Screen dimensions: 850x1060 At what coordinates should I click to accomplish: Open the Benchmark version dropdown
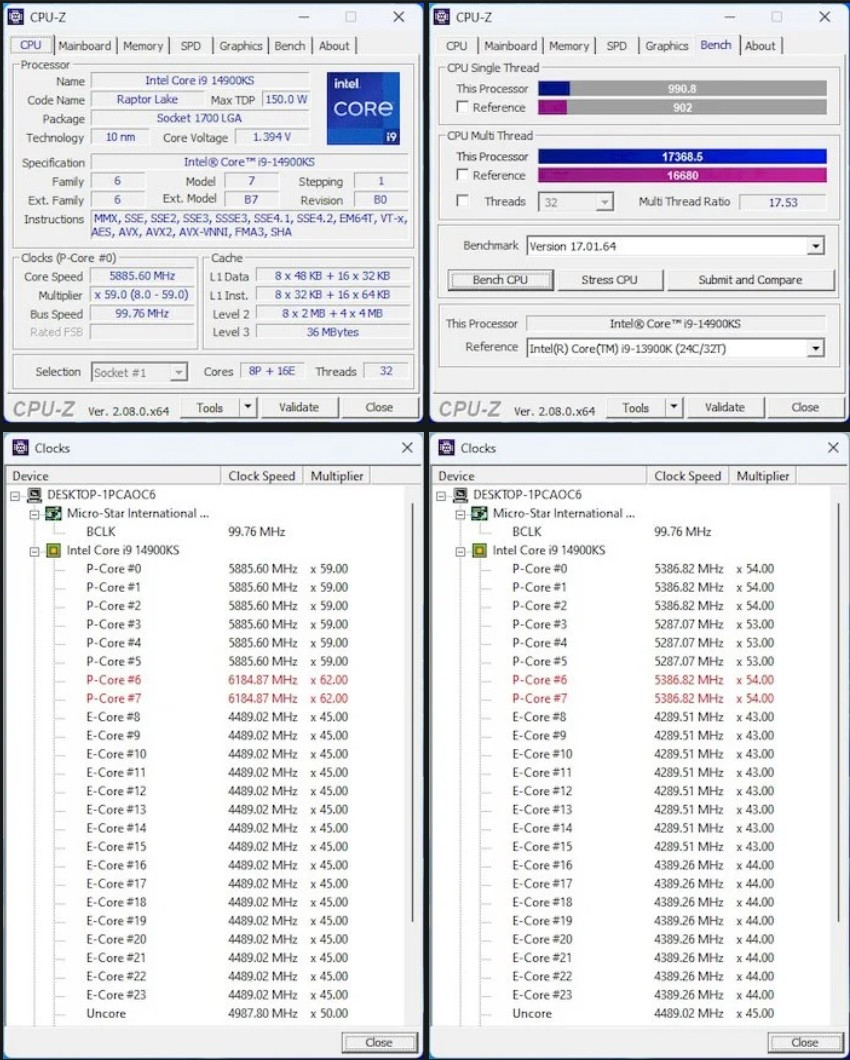pyautogui.click(x=816, y=246)
